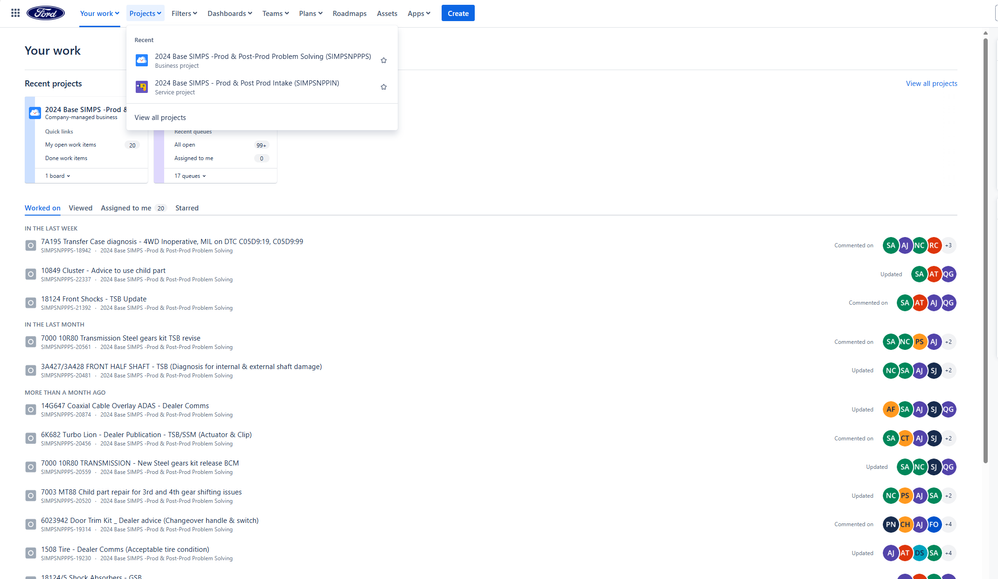Click CT avatar on 6K682 Turbo Lion row

tap(905, 438)
